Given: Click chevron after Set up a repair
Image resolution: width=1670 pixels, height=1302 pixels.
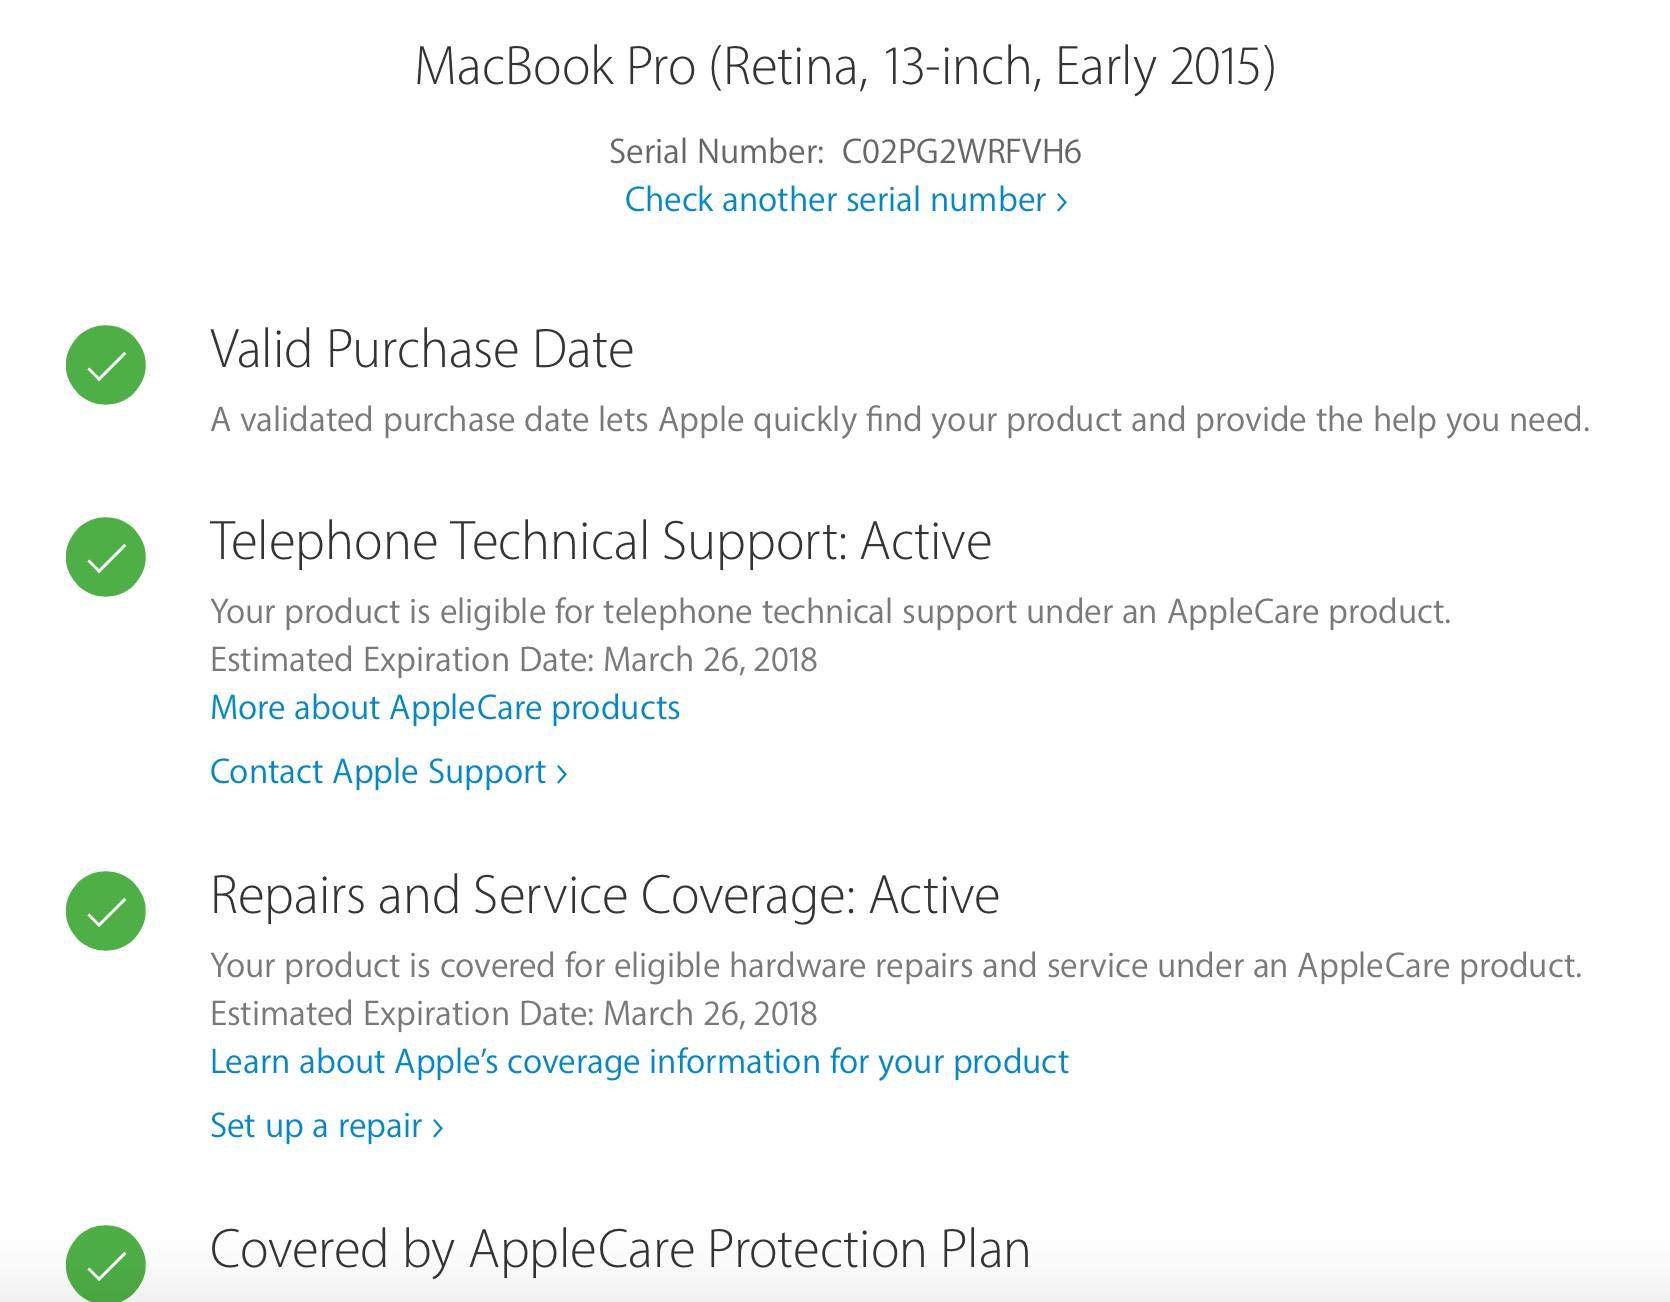Looking at the screenshot, I should [437, 1128].
